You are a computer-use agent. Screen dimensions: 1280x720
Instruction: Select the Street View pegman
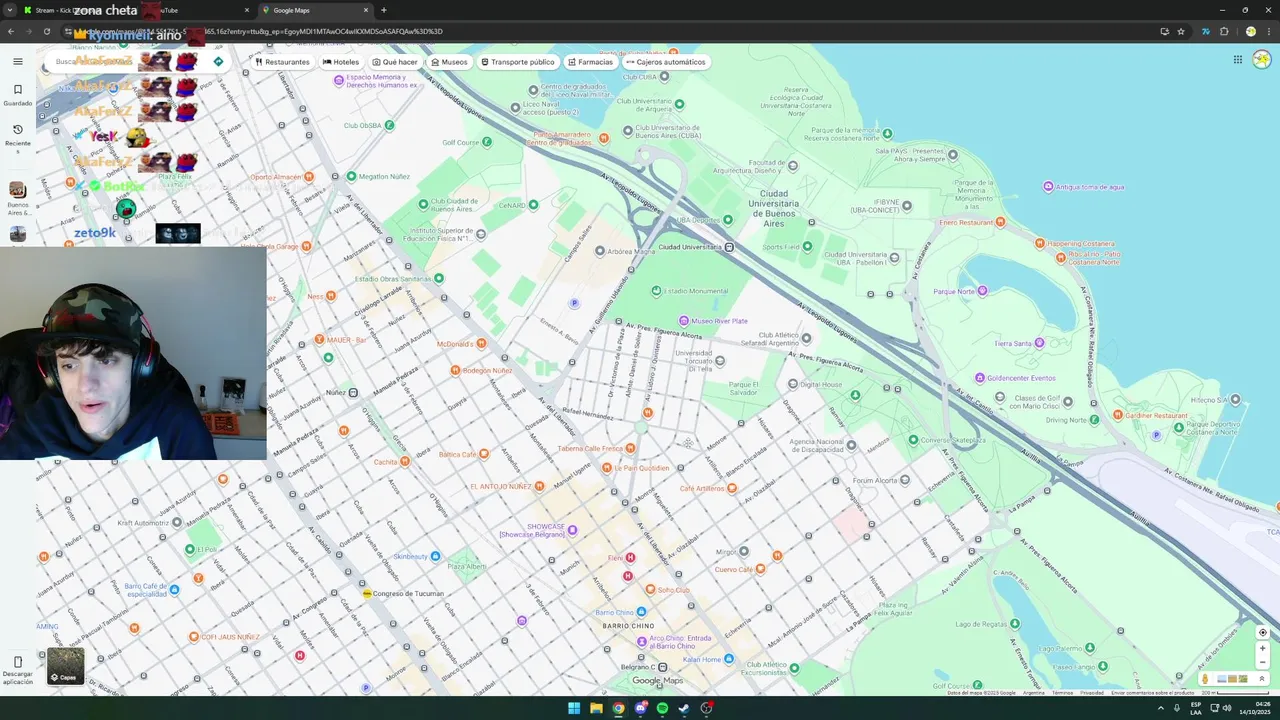[x=1204, y=679]
